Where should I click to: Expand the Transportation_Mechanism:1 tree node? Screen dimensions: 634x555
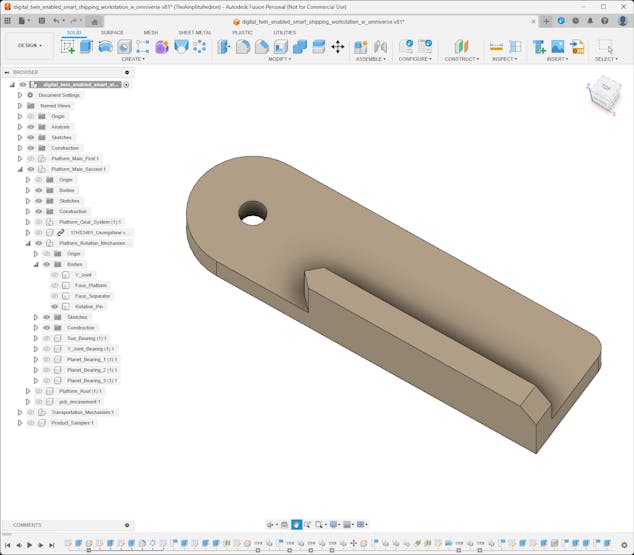(x=19, y=412)
